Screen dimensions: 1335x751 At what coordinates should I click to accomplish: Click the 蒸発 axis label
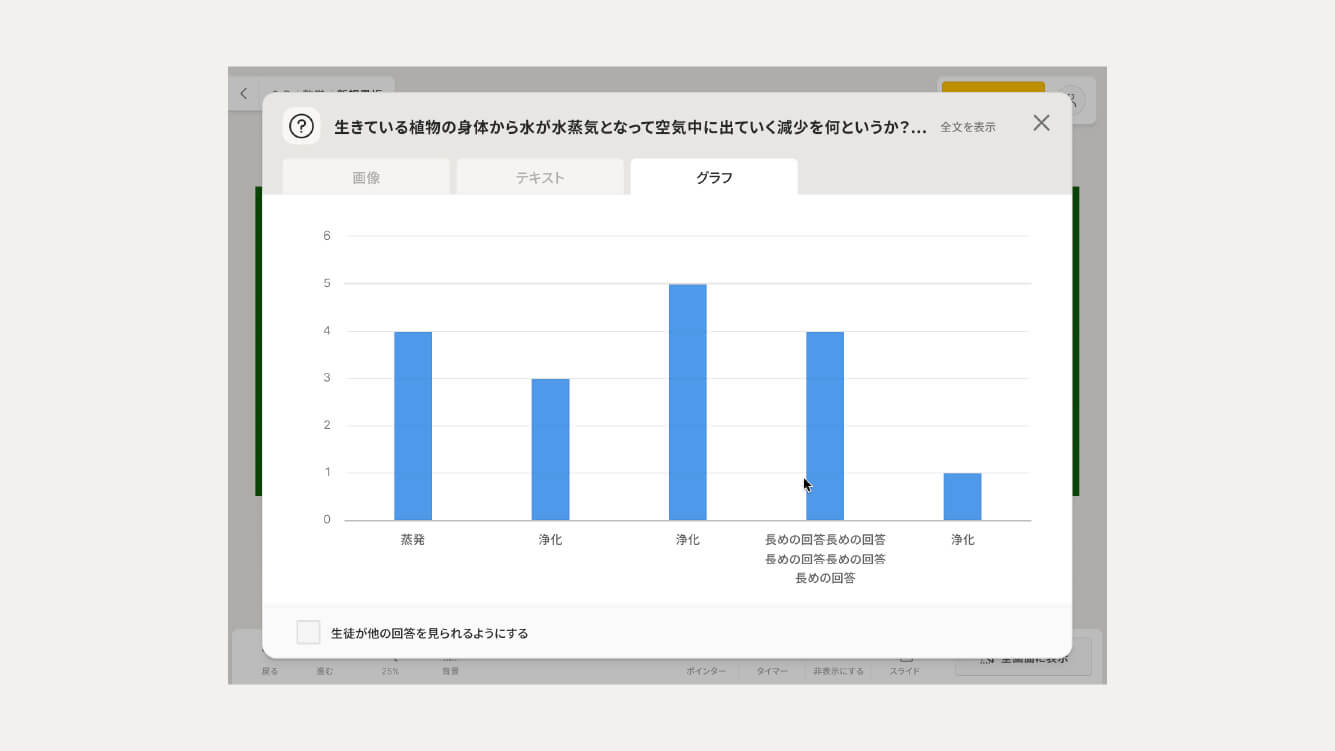pyautogui.click(x=413, y=540)
